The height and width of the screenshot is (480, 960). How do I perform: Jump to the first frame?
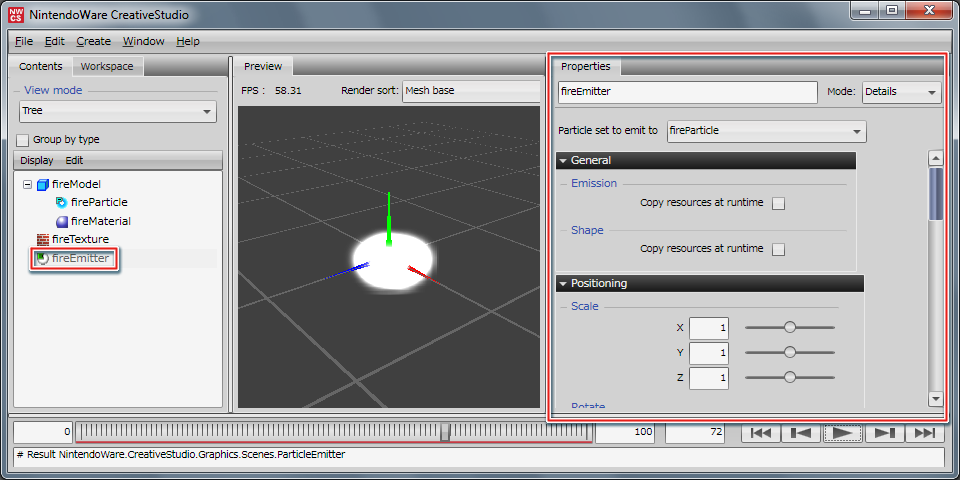click(760, 433)
